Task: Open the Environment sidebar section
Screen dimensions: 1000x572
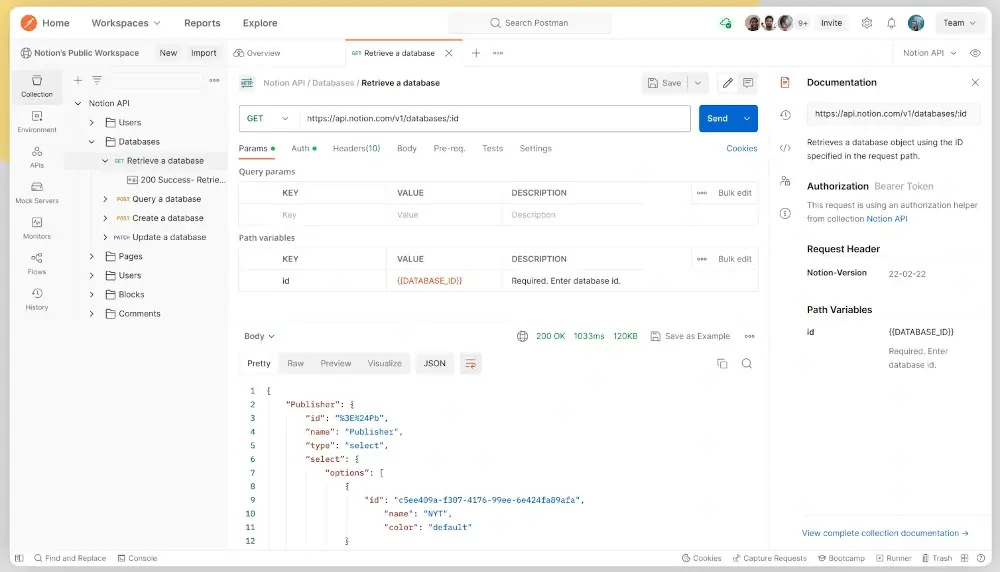Action: click(x=37, y=121)
